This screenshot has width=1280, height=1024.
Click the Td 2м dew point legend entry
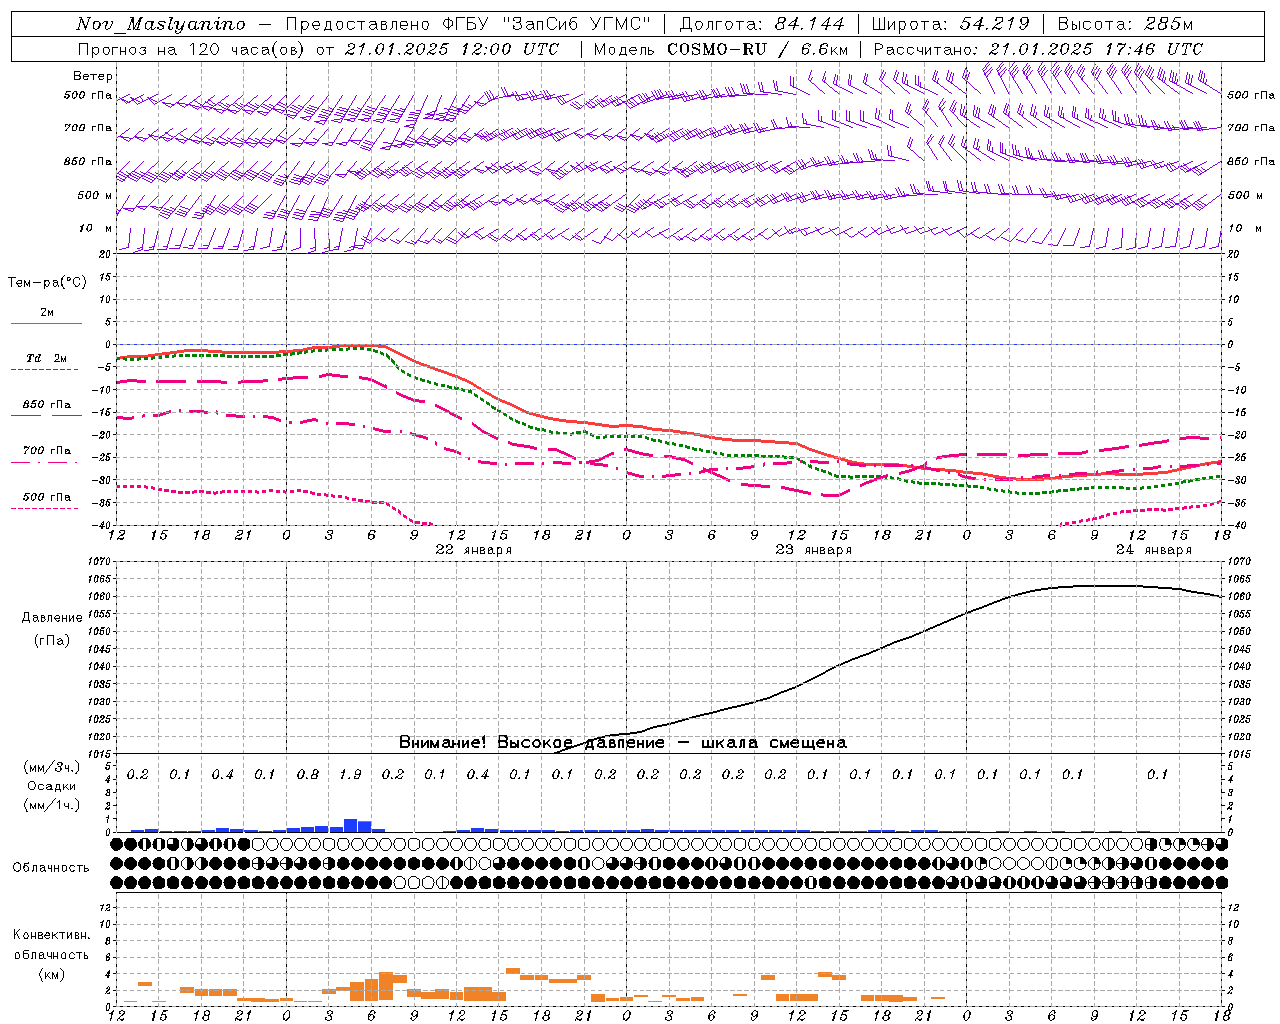47,358
